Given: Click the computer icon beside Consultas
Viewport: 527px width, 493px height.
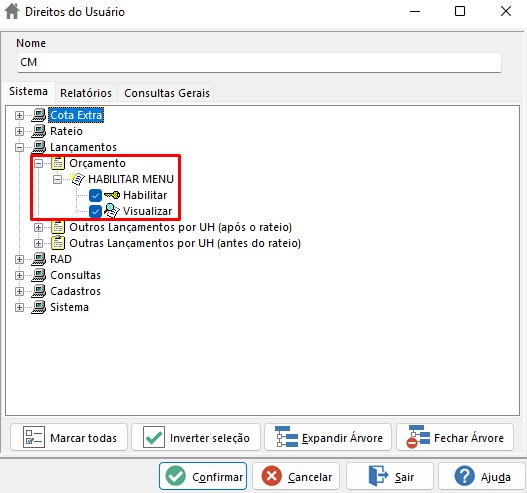Looking at the screenshot, I should pyautogui.click(x=39, y=275).
